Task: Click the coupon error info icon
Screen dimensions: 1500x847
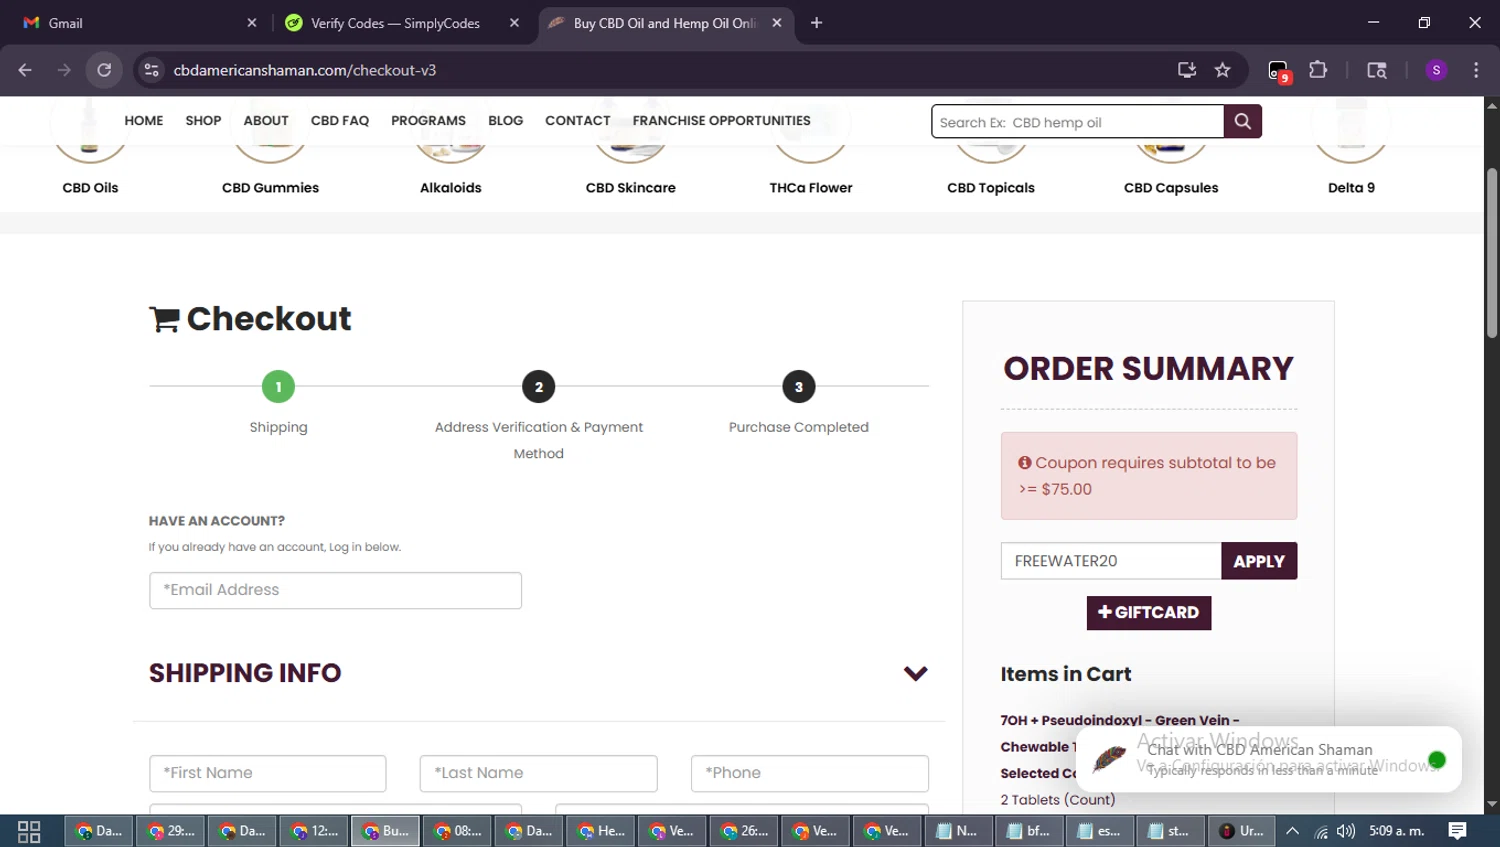Action: pyautogui.click(x=1025, y=463)
